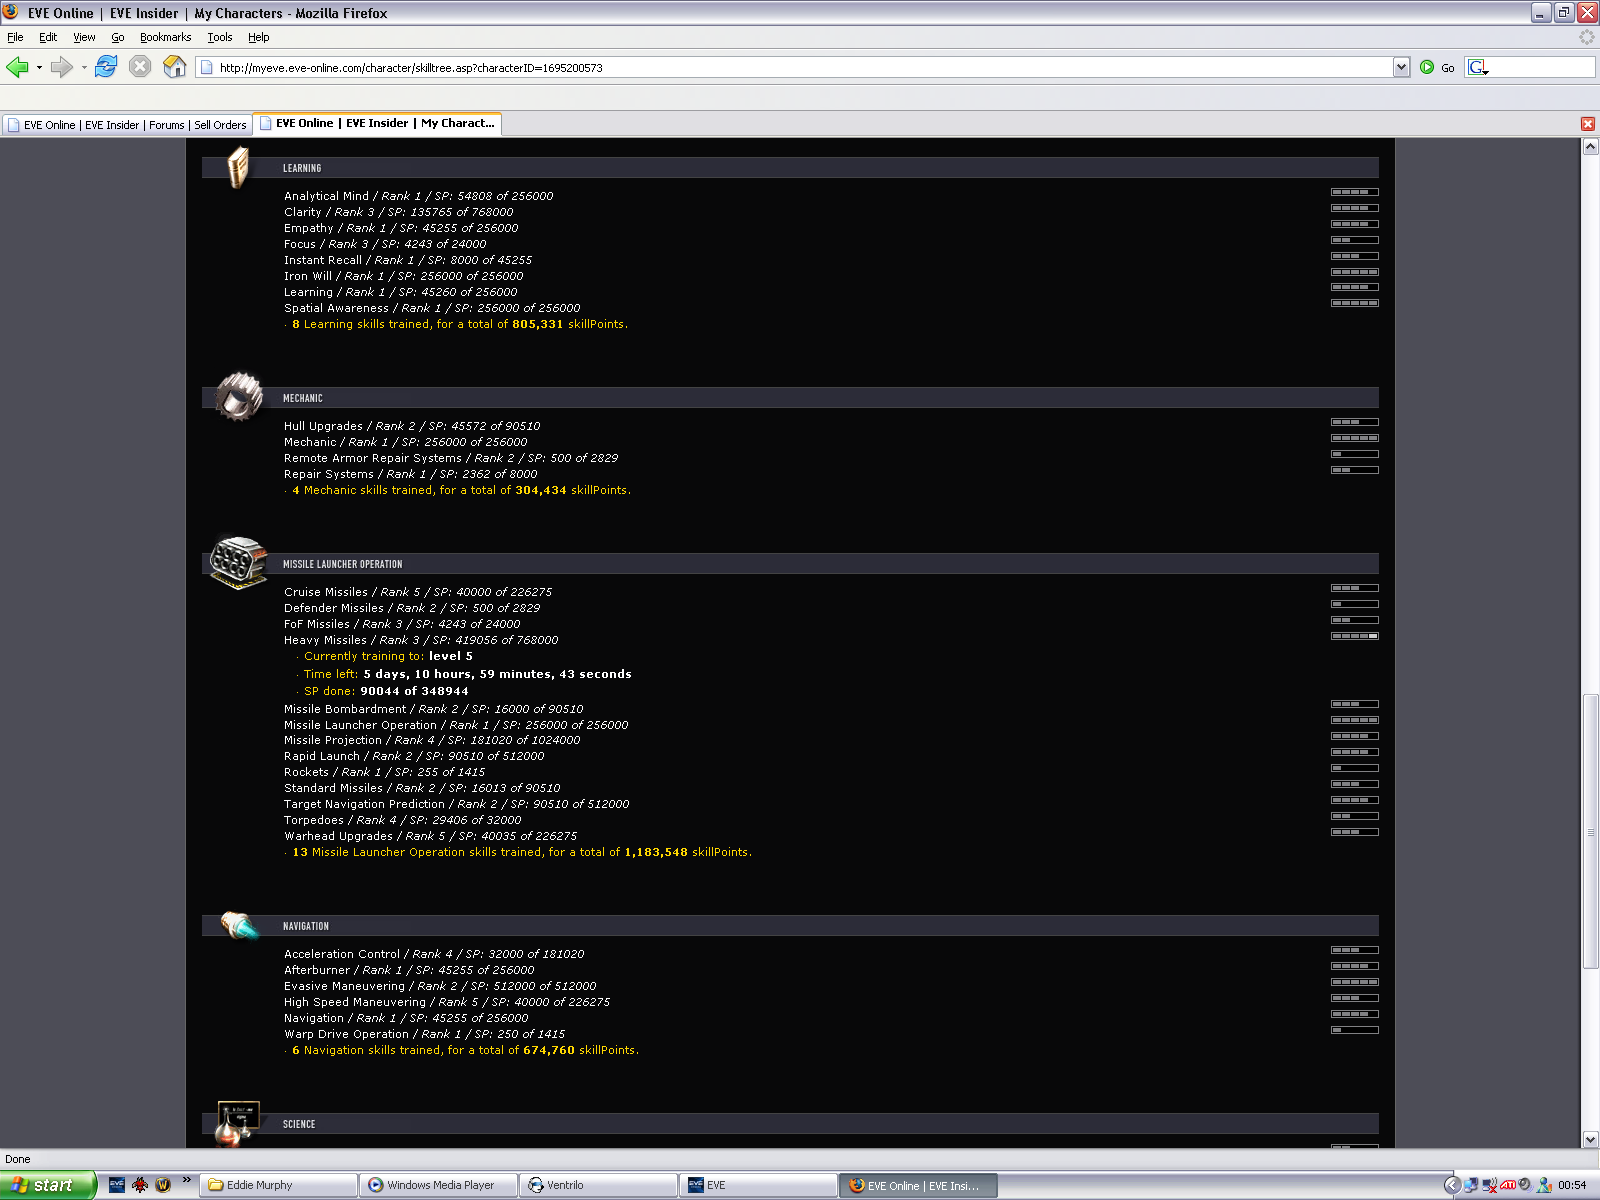Open the Back history dropdown arrow

pyautogui.click(x=39, y=67)
